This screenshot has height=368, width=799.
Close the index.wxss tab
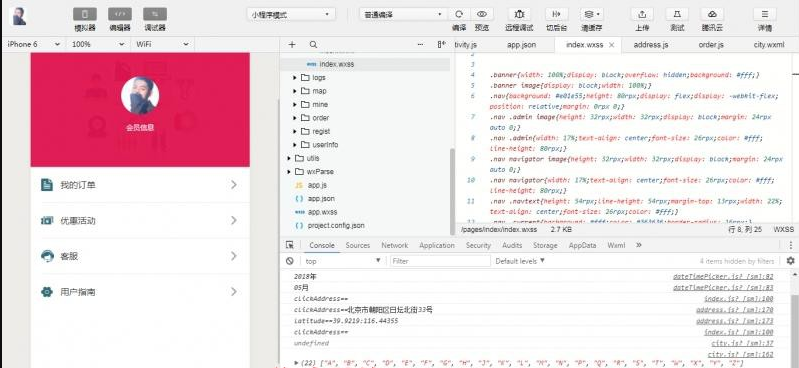pos(611,45)
